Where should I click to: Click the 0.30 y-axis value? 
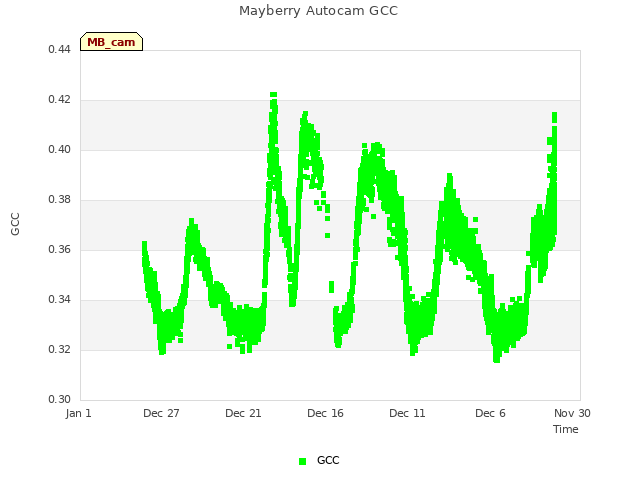(60, 399)
